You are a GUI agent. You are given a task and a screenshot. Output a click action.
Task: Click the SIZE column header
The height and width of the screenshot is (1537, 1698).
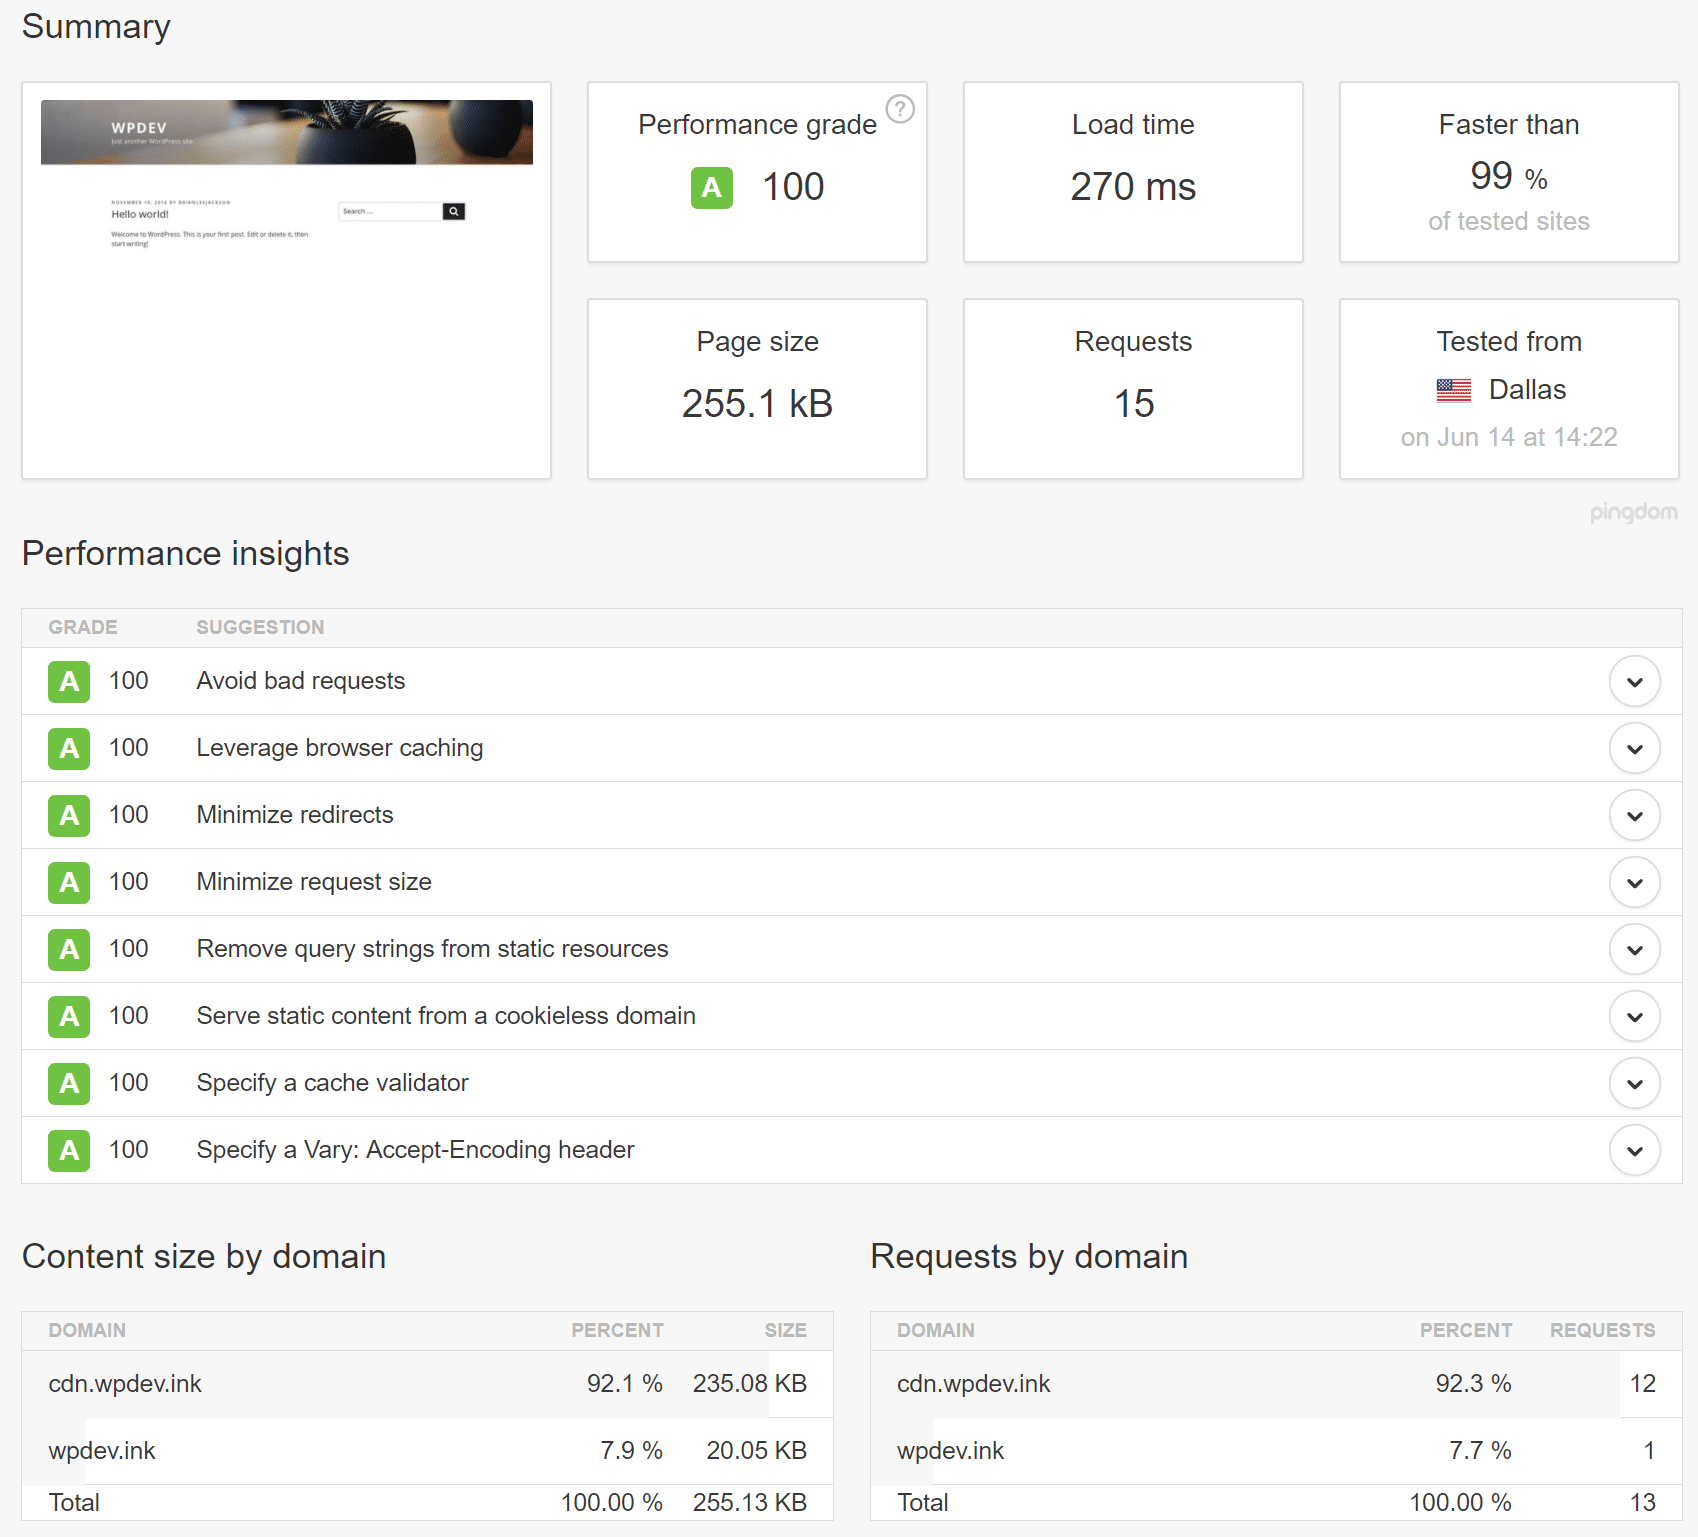[x=786, y=1330]
